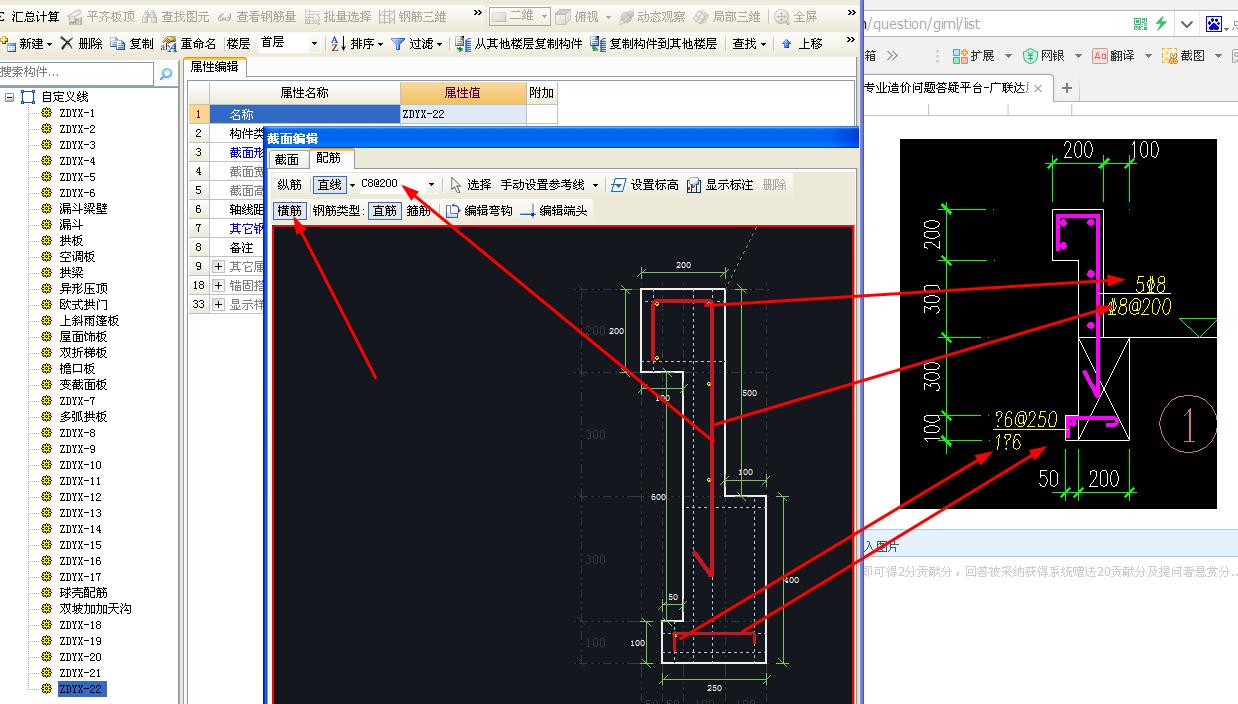
Task: Open the C8@200 rebar spec dropdown
Action: click(x=432, y=185)
